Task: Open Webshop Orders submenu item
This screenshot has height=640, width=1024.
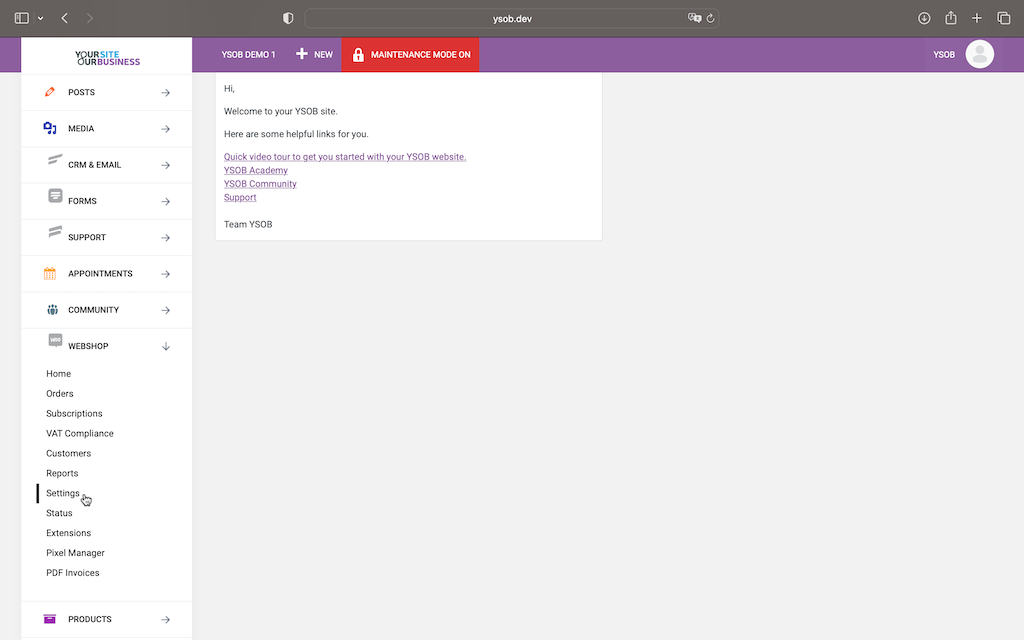Action: [x=59, y=393]
